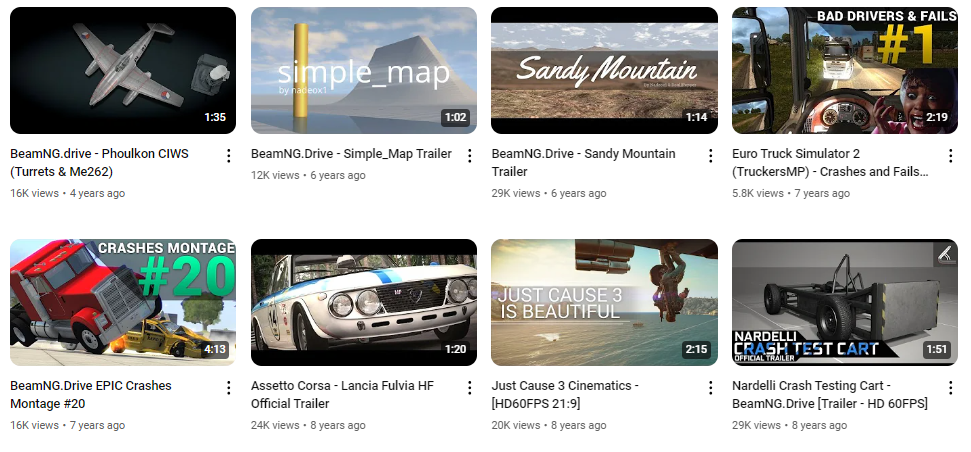Open Euro Truck Simulator 2 Crashes title
Screen dimensions: 971x452
click(x=830, y=162)
